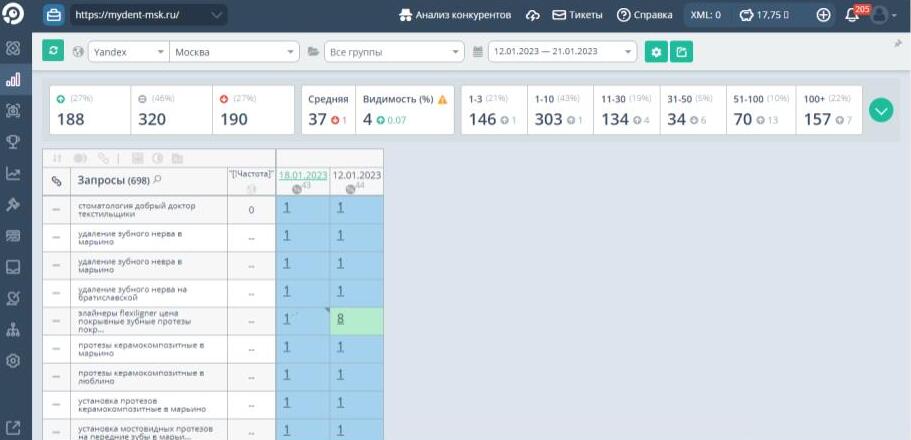
Task: Open the project URL dropdown mydent-msk.ru
Action: point(148,15)
